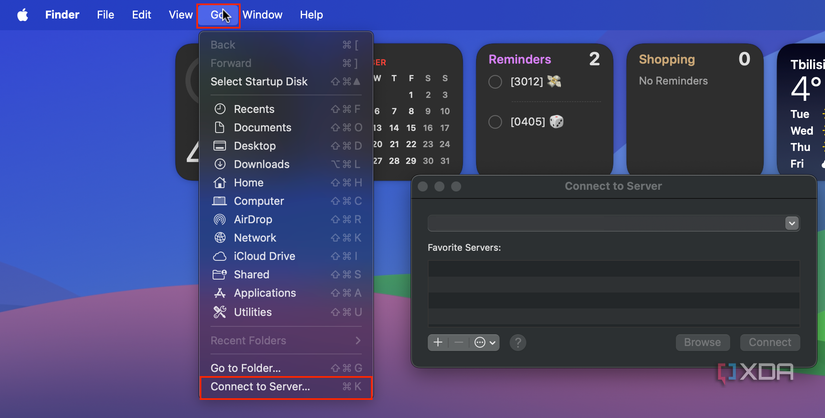Image resolution: width=825 pixels, height=418 pixels.
Task: Add server to favorites with plus button
Action: [438, 342]
